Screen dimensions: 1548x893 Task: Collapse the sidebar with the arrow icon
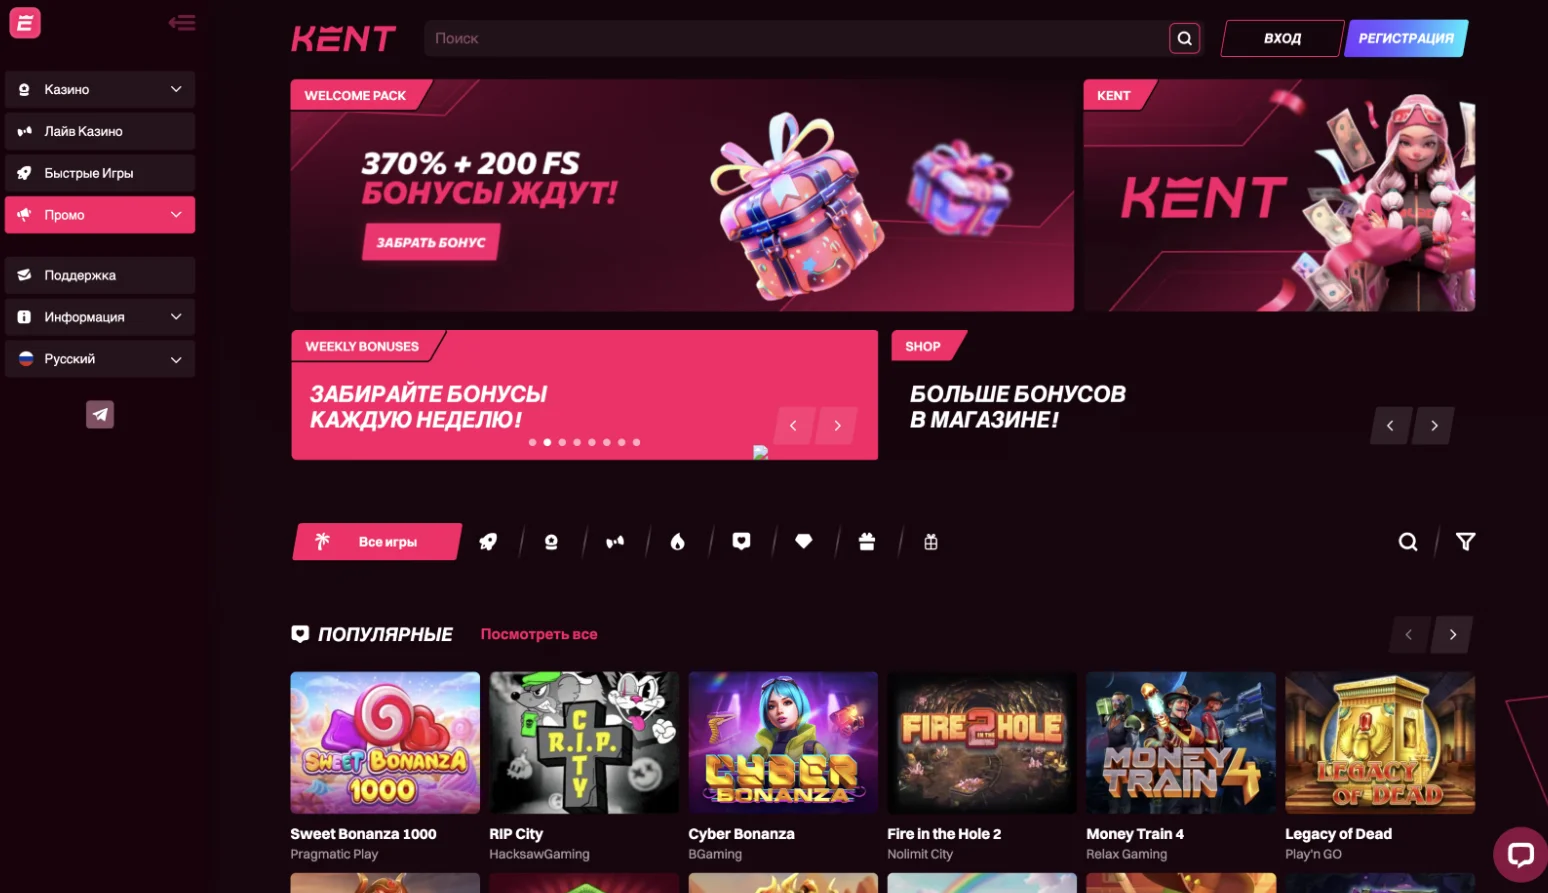click(x=182, y=22)
